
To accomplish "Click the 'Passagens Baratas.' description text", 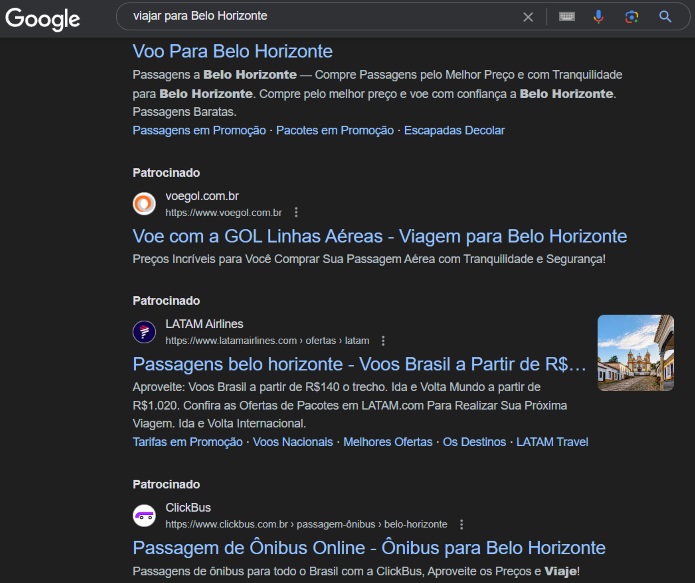I will [184, 112].
